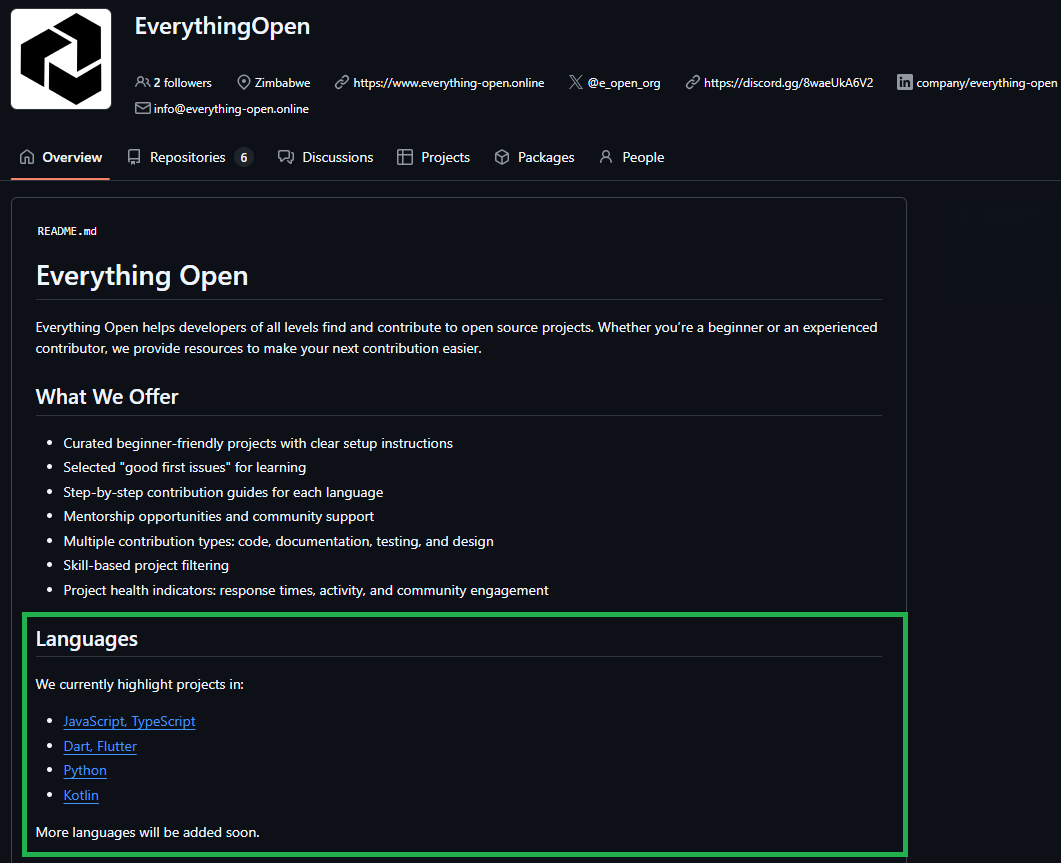Open the LinkedIn company/everything-open page

986,83
